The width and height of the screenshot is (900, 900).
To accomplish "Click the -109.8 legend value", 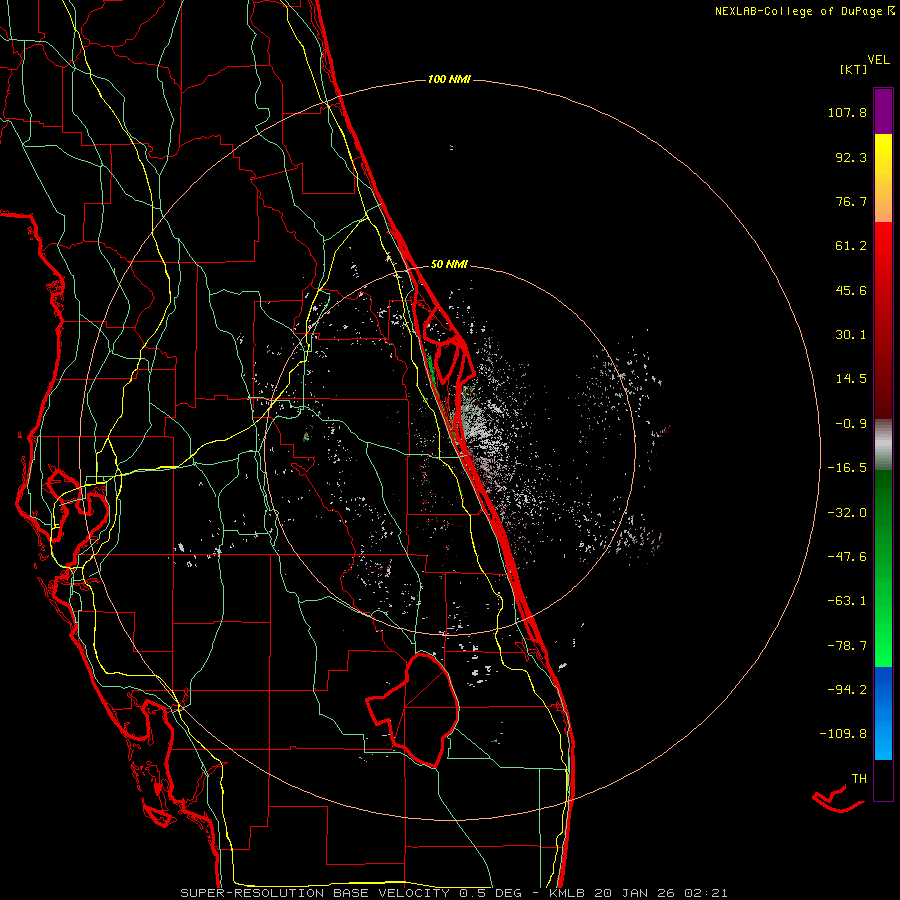I will tap(843, 734).
